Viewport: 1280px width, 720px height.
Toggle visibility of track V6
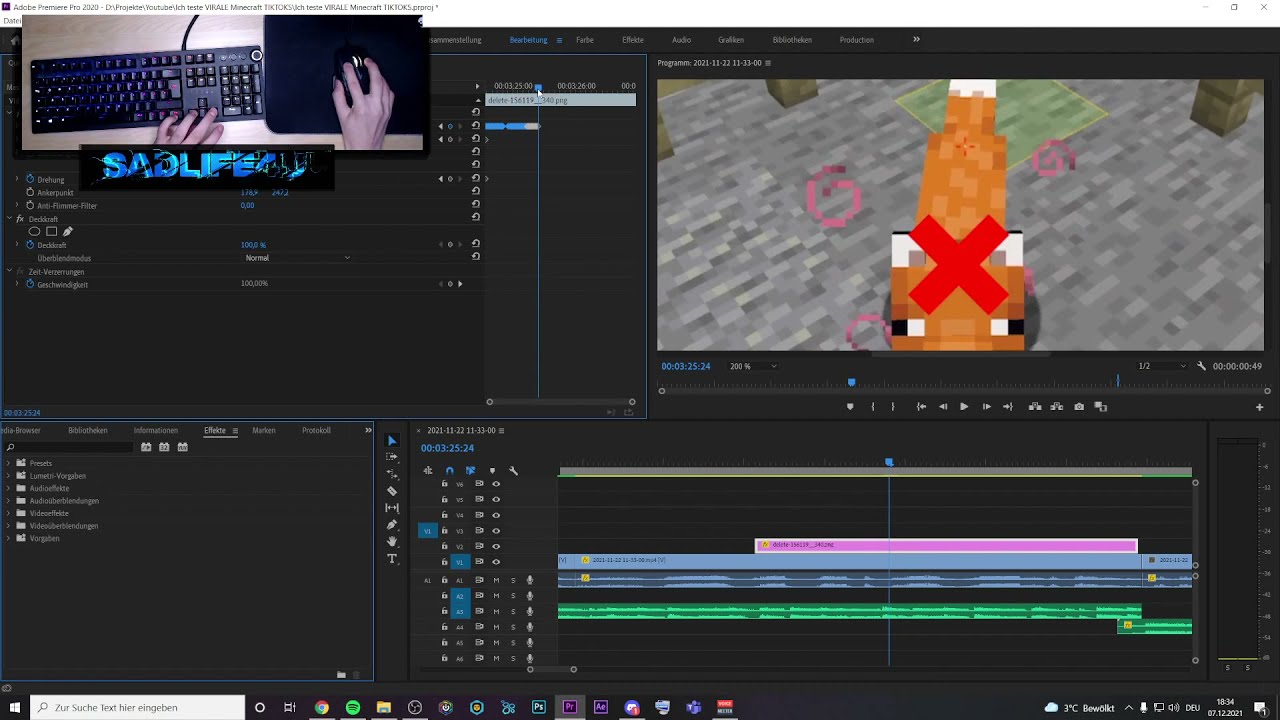coord(496,484)
